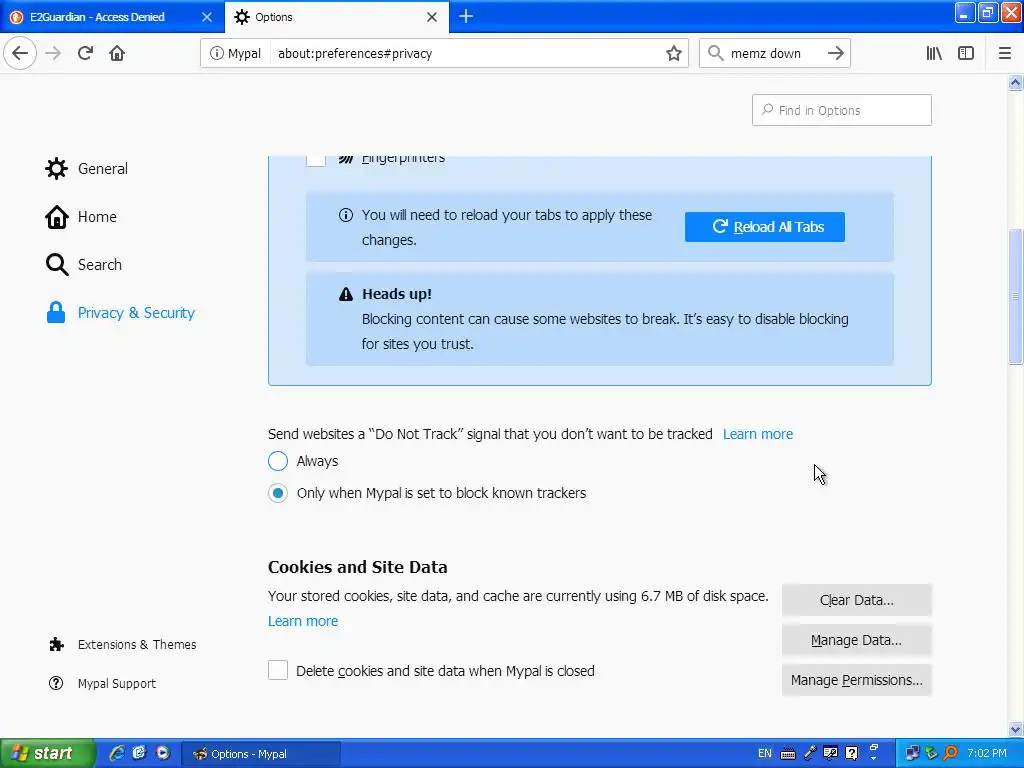Click the vertical scrollbar thumb

tap(1015, 296)
